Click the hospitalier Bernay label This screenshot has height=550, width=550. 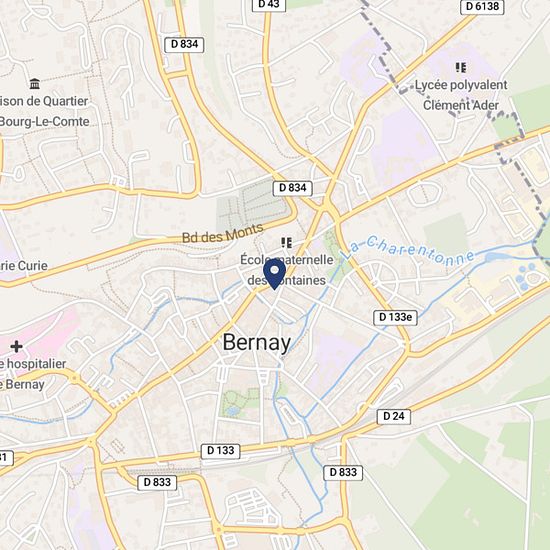pyautogui.click(x=33, y=374)
